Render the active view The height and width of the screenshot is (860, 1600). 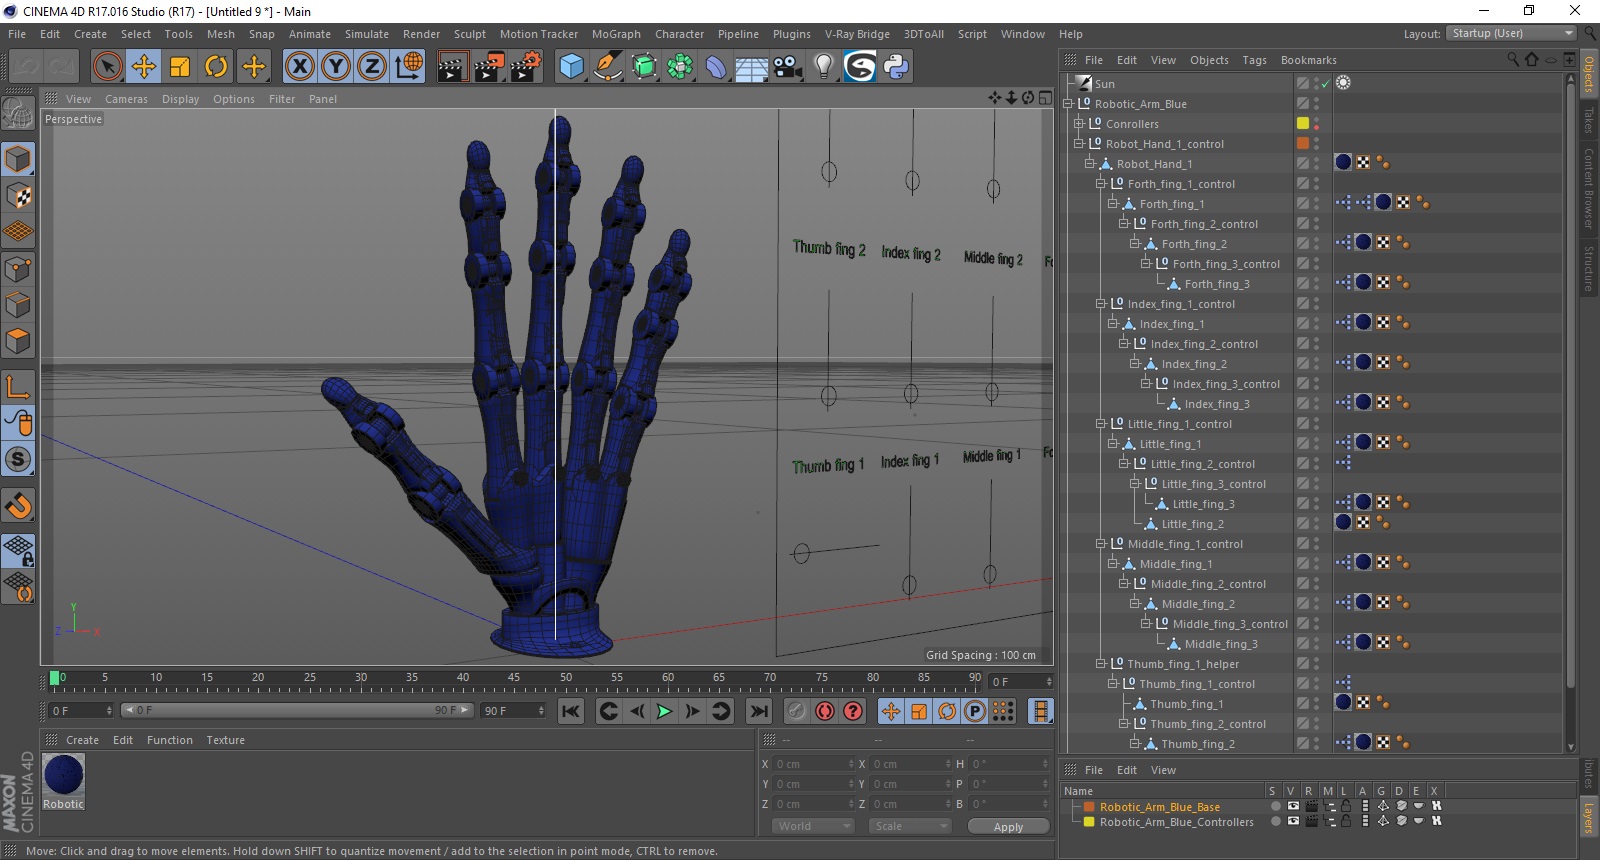[x=452, y=67]
